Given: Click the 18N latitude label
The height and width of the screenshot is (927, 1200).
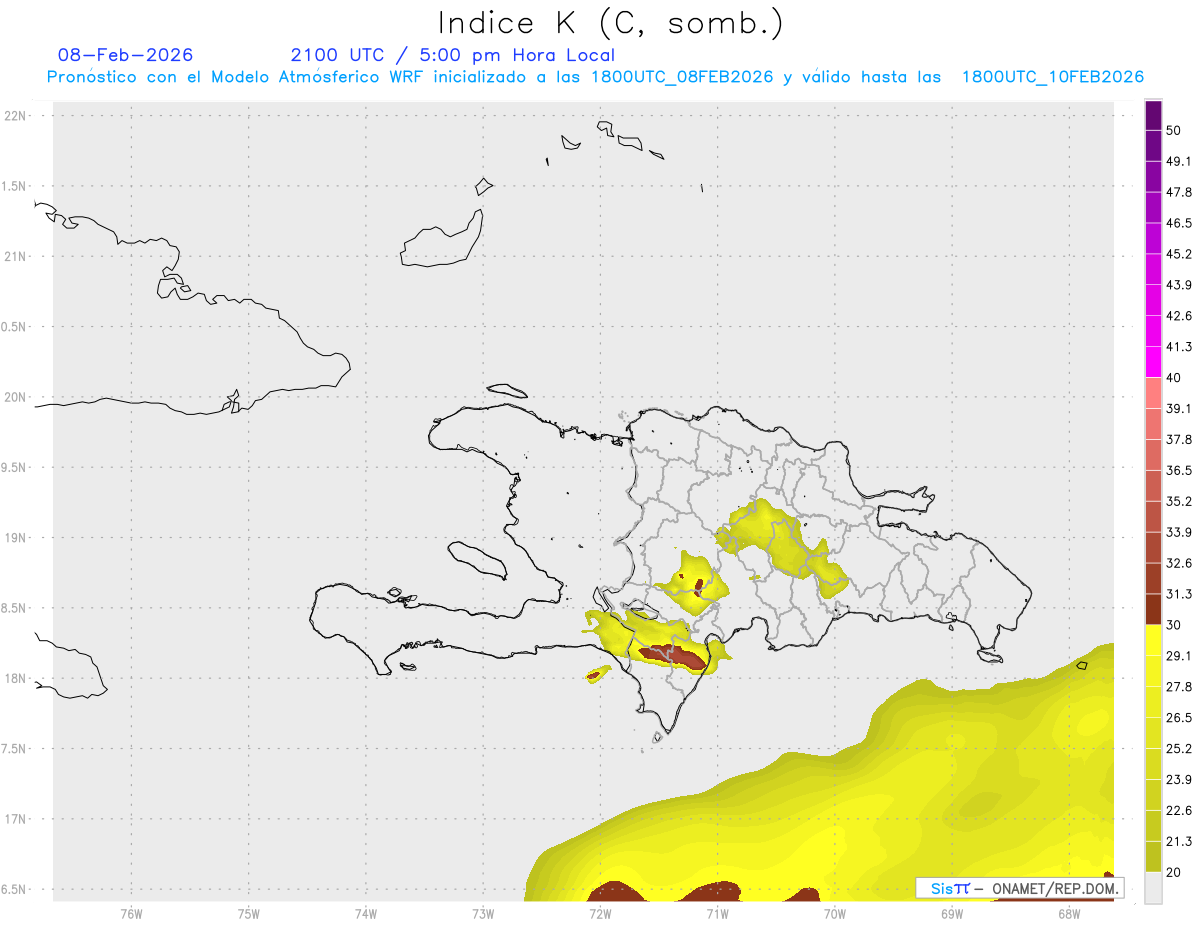Looking at the screenshot, I should 15,678.
